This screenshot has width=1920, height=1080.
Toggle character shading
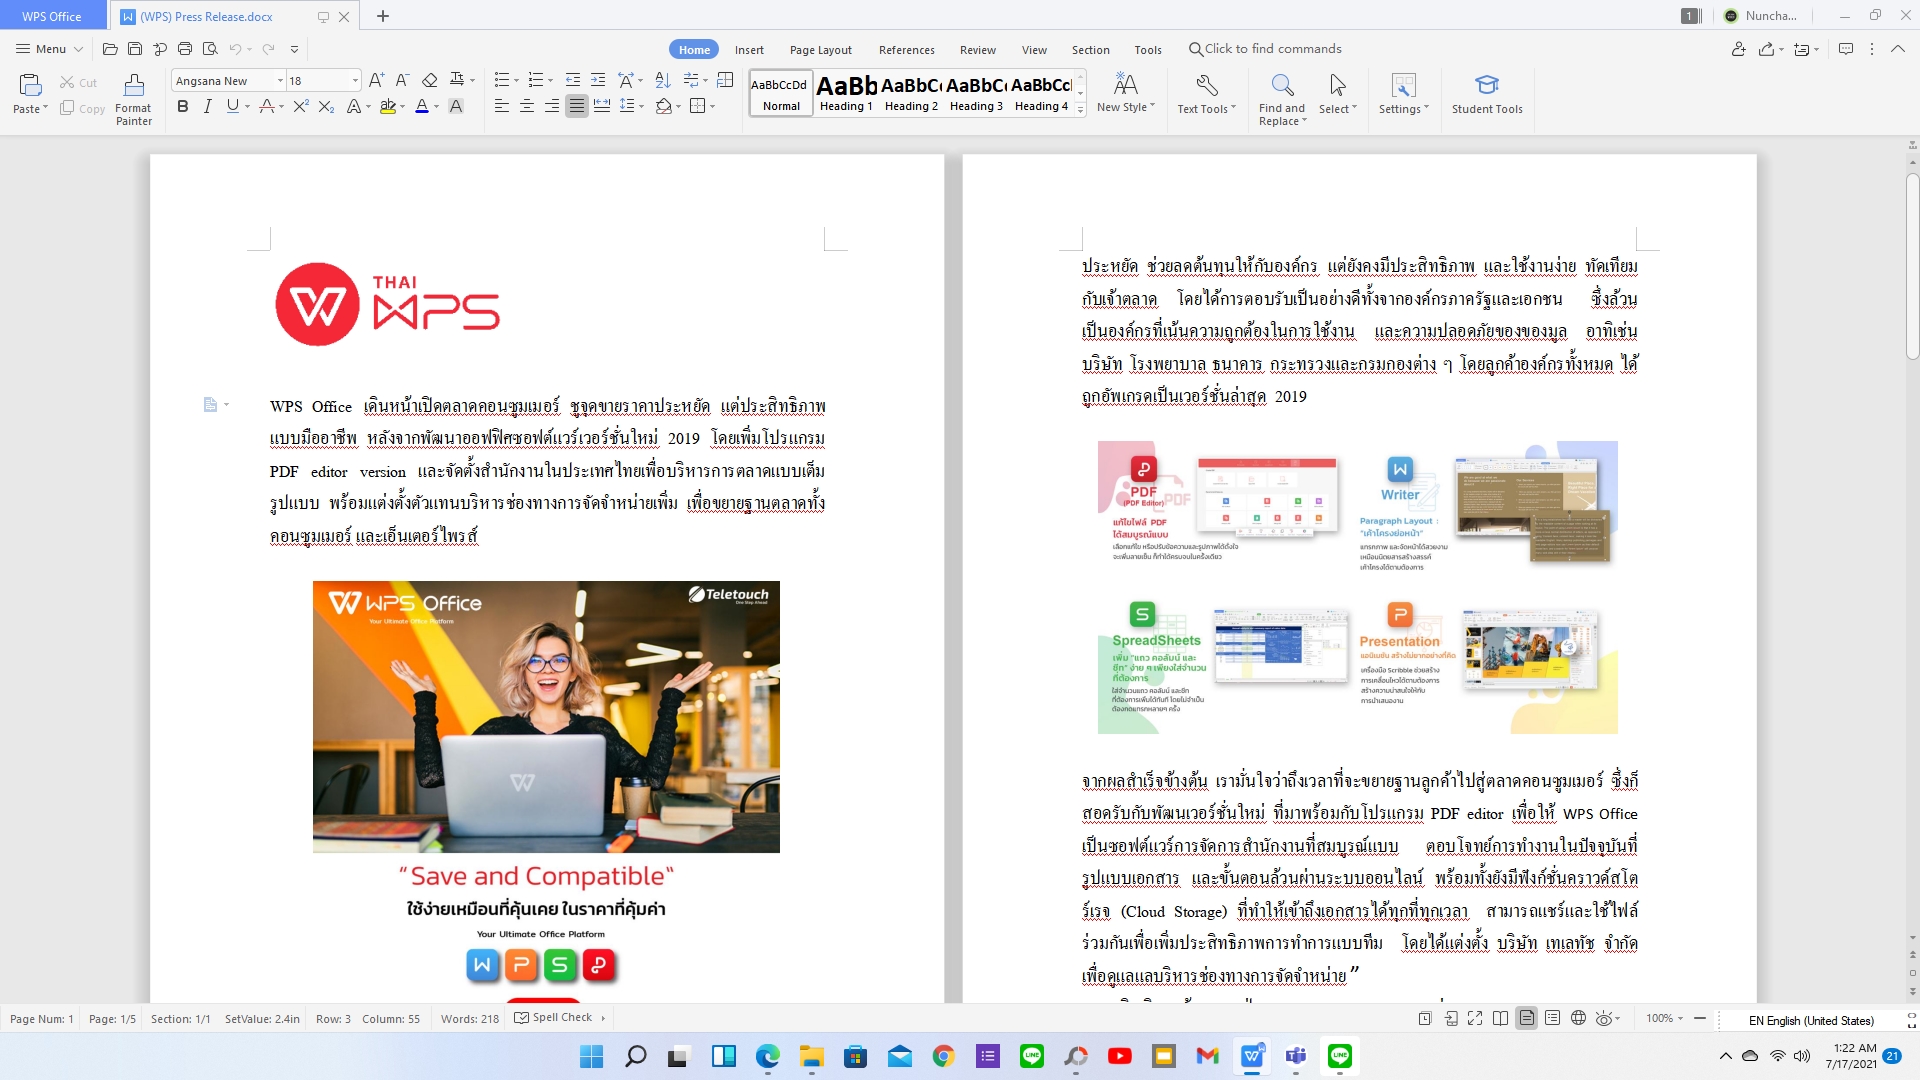point(456,106)
